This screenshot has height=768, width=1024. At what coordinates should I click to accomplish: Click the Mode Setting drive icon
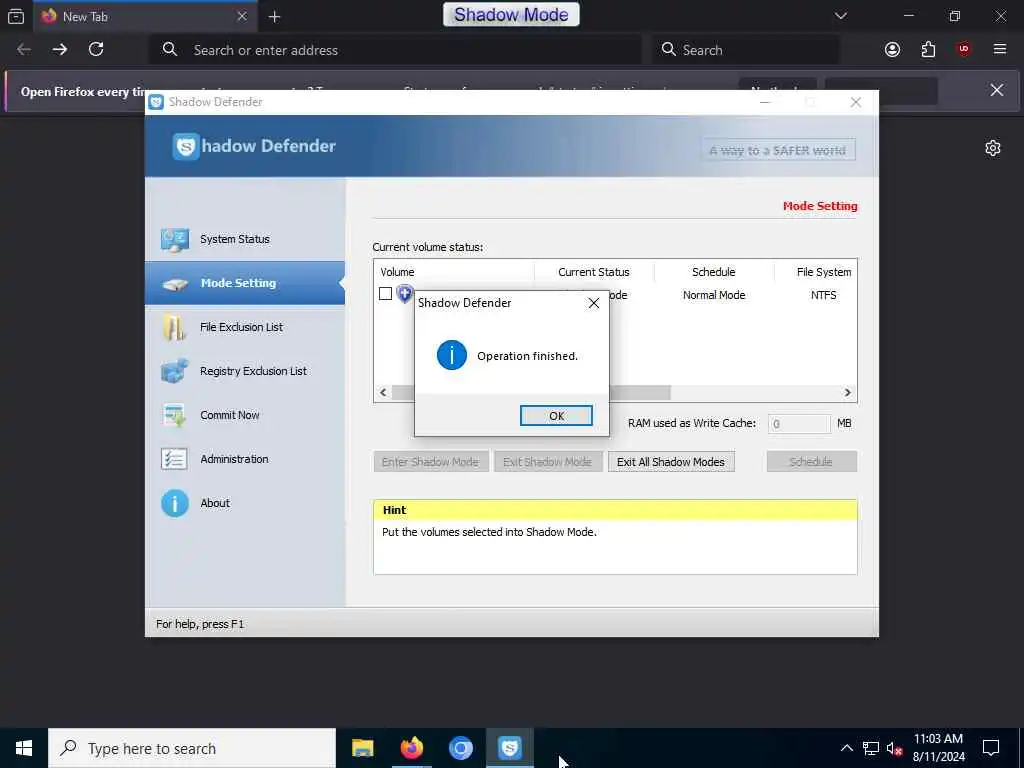pos(175,284)
